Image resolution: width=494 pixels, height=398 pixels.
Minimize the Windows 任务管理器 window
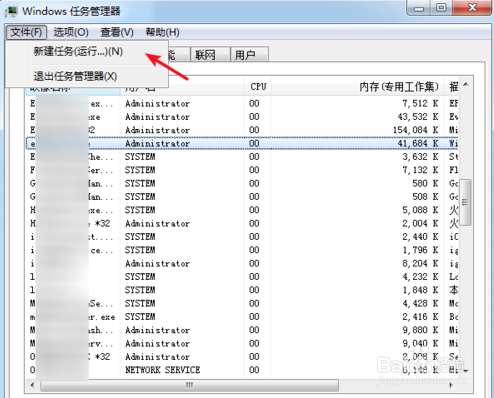click(419, 8)
